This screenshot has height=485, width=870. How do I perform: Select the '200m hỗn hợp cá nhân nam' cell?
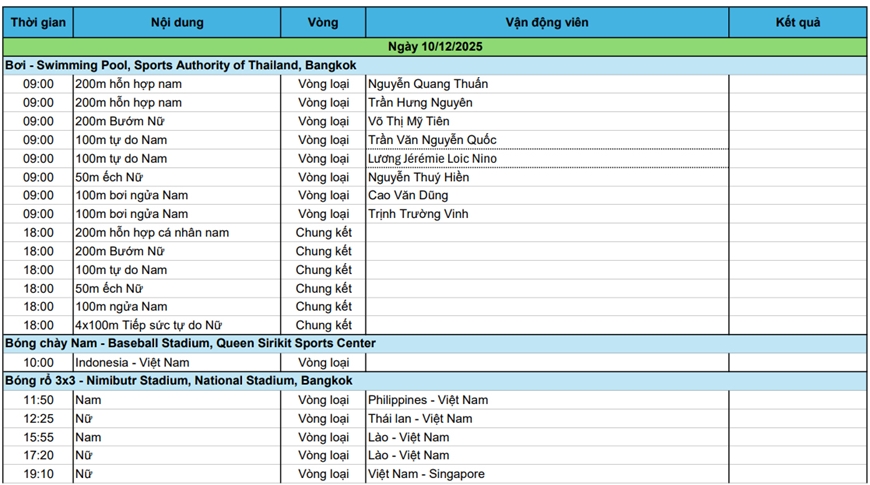click(152, 233)
